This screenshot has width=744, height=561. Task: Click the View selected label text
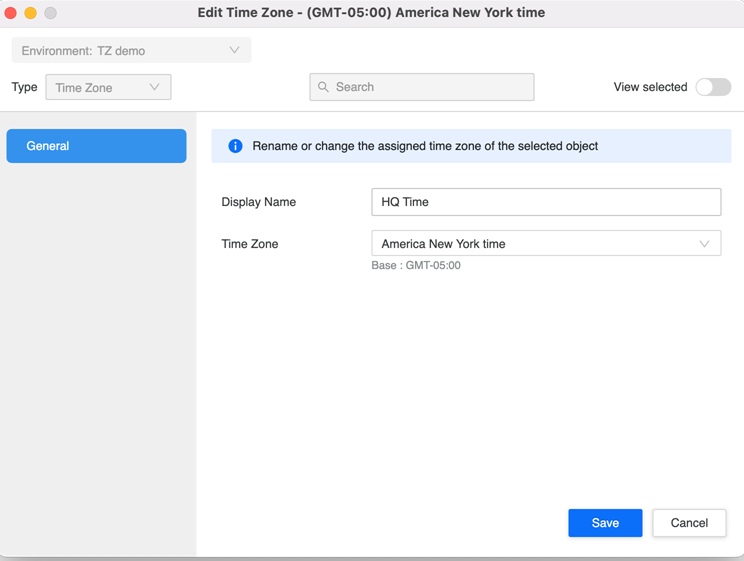point(650,87)
